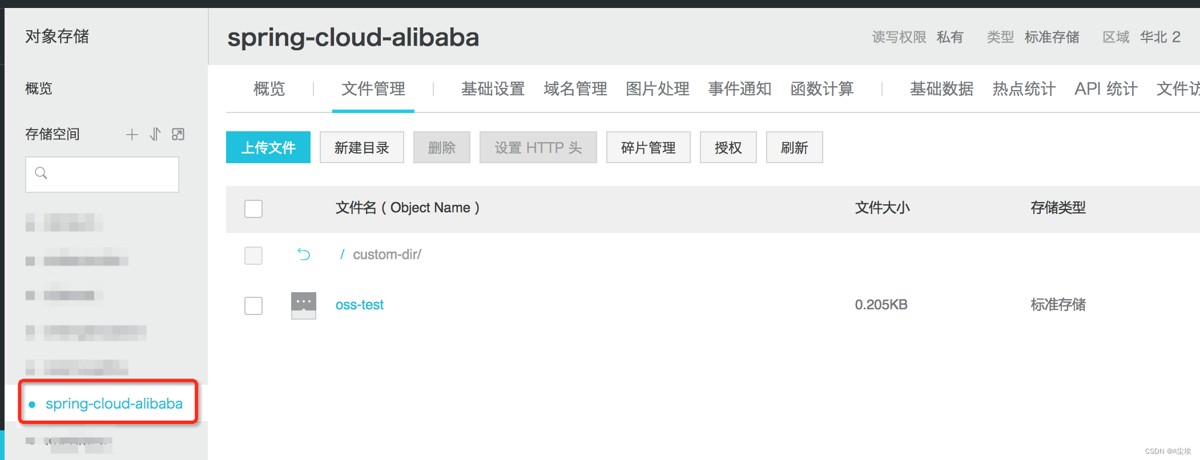Select spring-cloud-alibaba bucket in sidebar
Viewport: 1200px width, 460px height.
114,404
